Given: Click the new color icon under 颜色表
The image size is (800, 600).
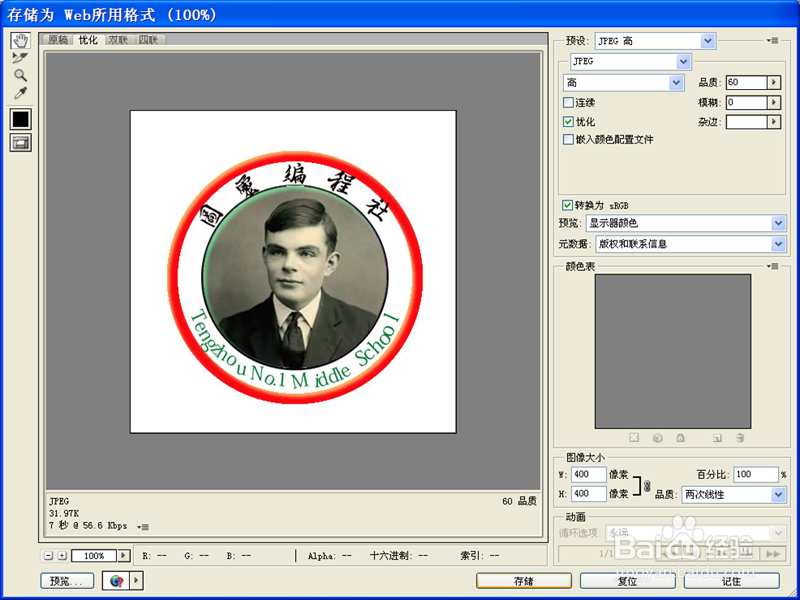Looking at the screenshot, I should (x=717, y=438).
